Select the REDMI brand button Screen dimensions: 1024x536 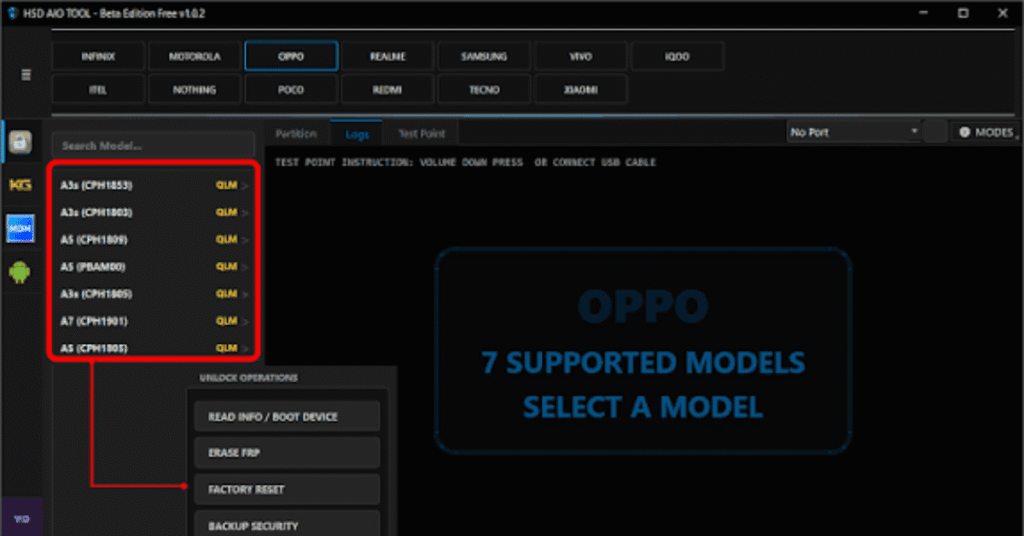click(x=388, y=89)
